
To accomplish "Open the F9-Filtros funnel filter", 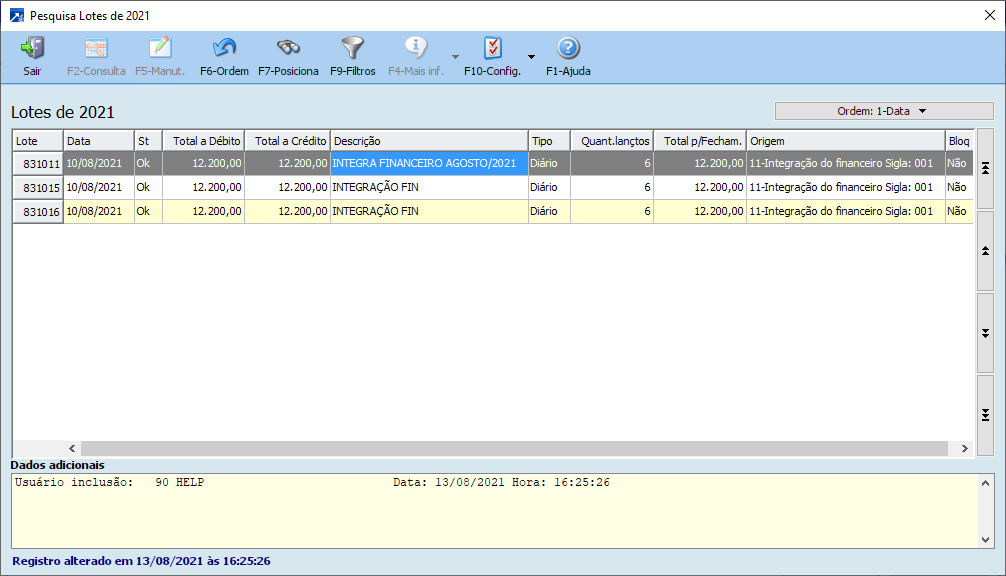I will [x=352, y=48].
